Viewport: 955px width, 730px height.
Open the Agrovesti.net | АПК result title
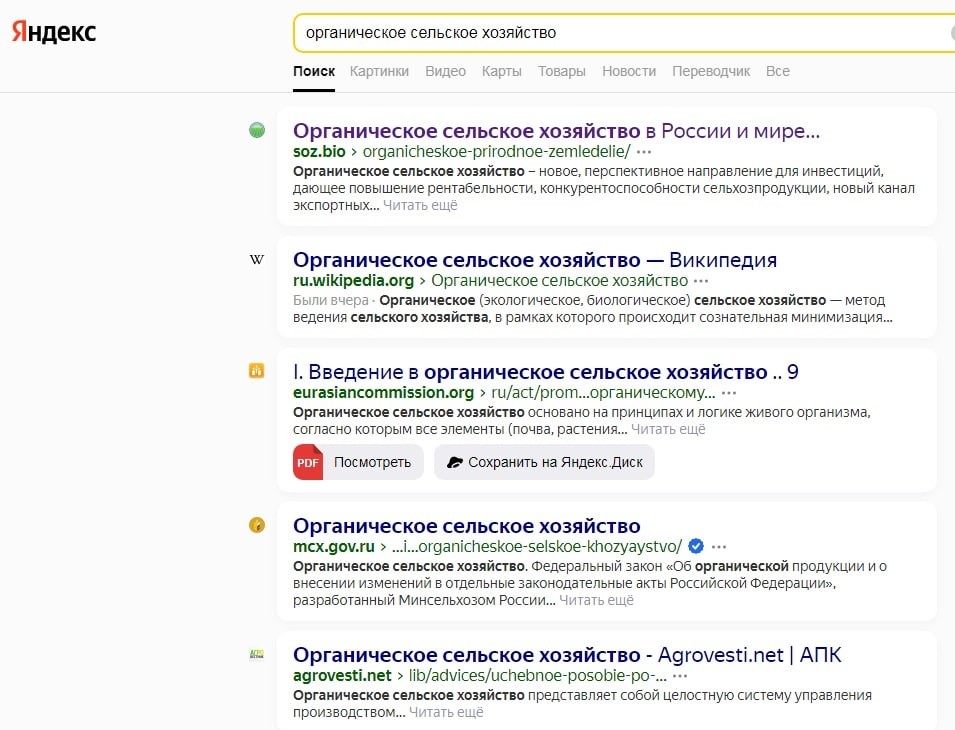[567, 655]
